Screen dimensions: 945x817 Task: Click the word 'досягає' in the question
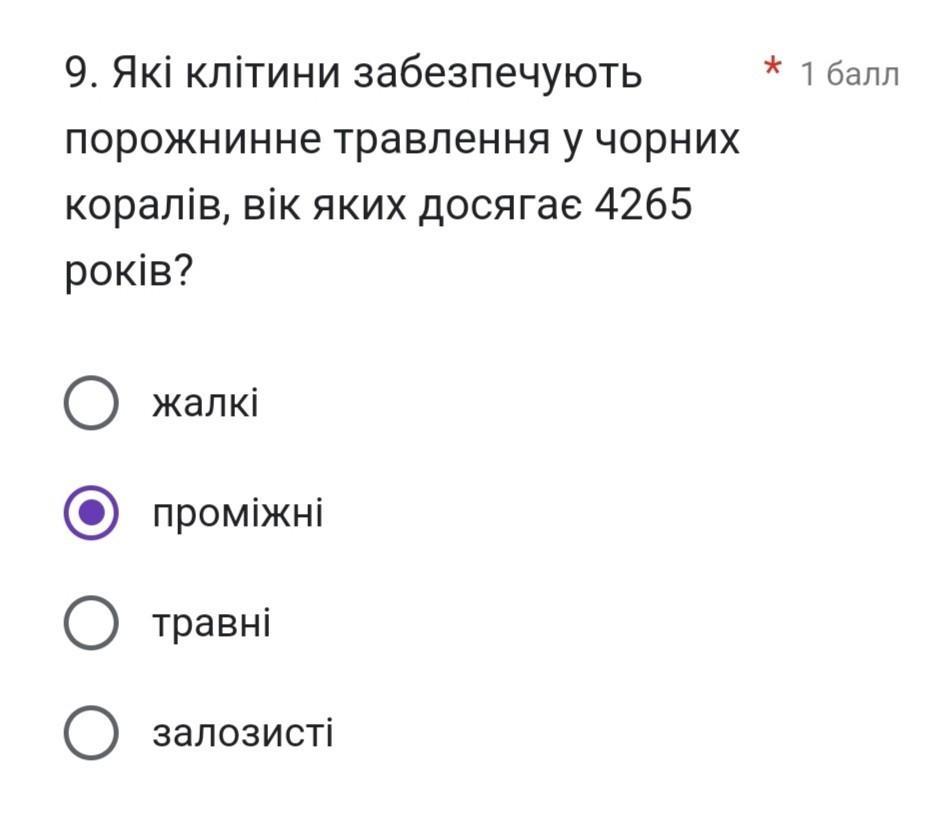click(x=500, y=207)
